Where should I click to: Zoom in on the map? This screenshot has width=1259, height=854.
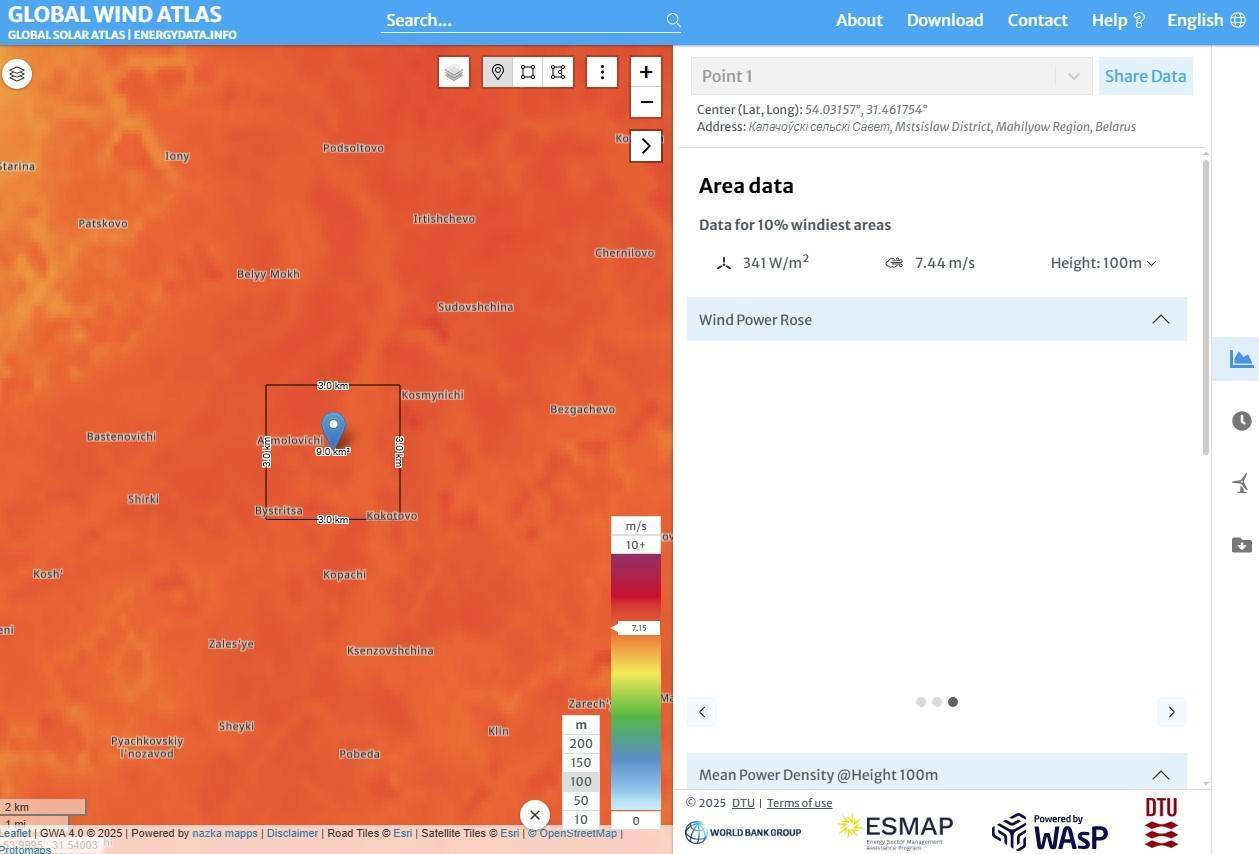[x=646, y=72]
